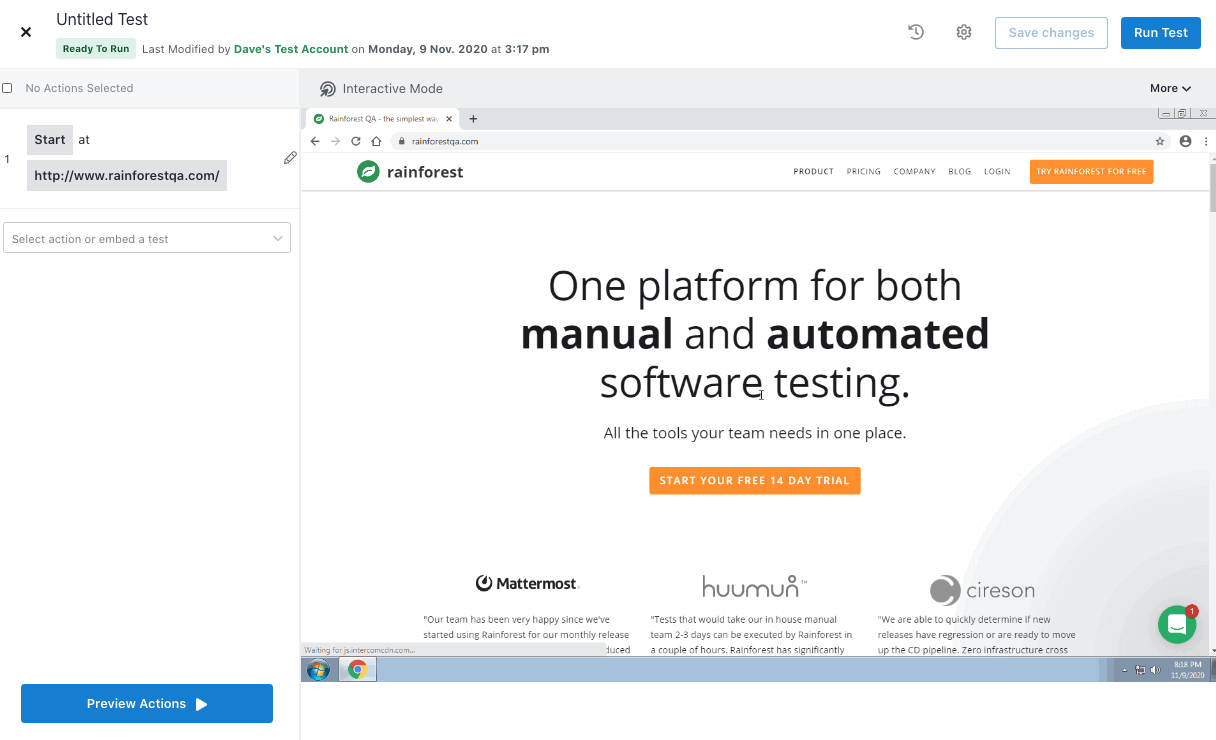The image size is (1216, 740).
Task: Click the network tray icon
Action: (1140, 670)
